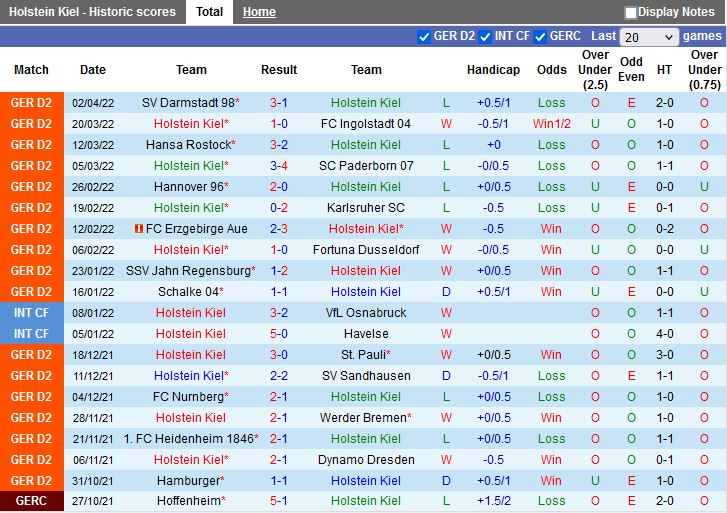The image size is (727, 513).
Task: Click the INT CF league cell on 05/01/22
Action: pyautogui.click(x=32, y=334)
